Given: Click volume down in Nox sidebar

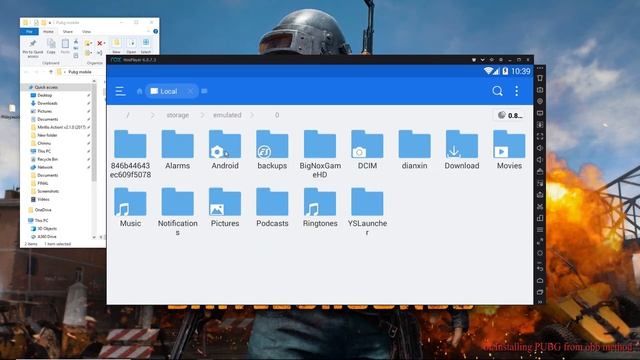Looking at the screenshot, I should 540,160.
